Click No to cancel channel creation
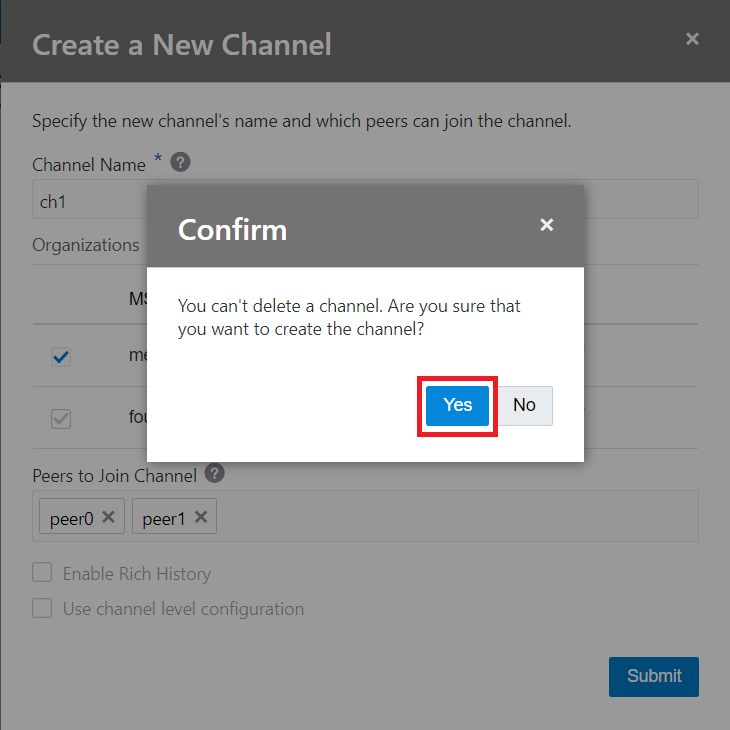730x730 pixels. pyautogui.click(x=524, y=405)
